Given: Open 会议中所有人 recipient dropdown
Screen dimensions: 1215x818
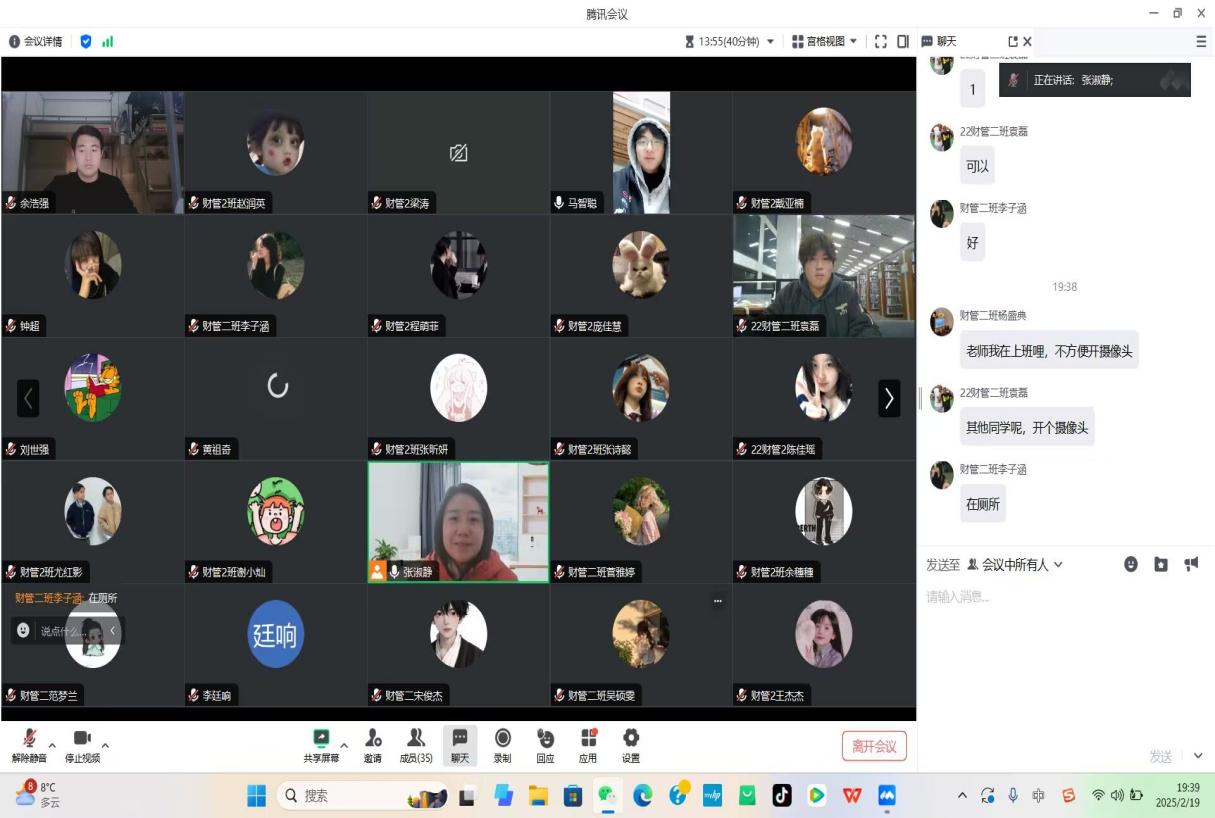Looking at the screenshot, I should [x=1014, y=565].
